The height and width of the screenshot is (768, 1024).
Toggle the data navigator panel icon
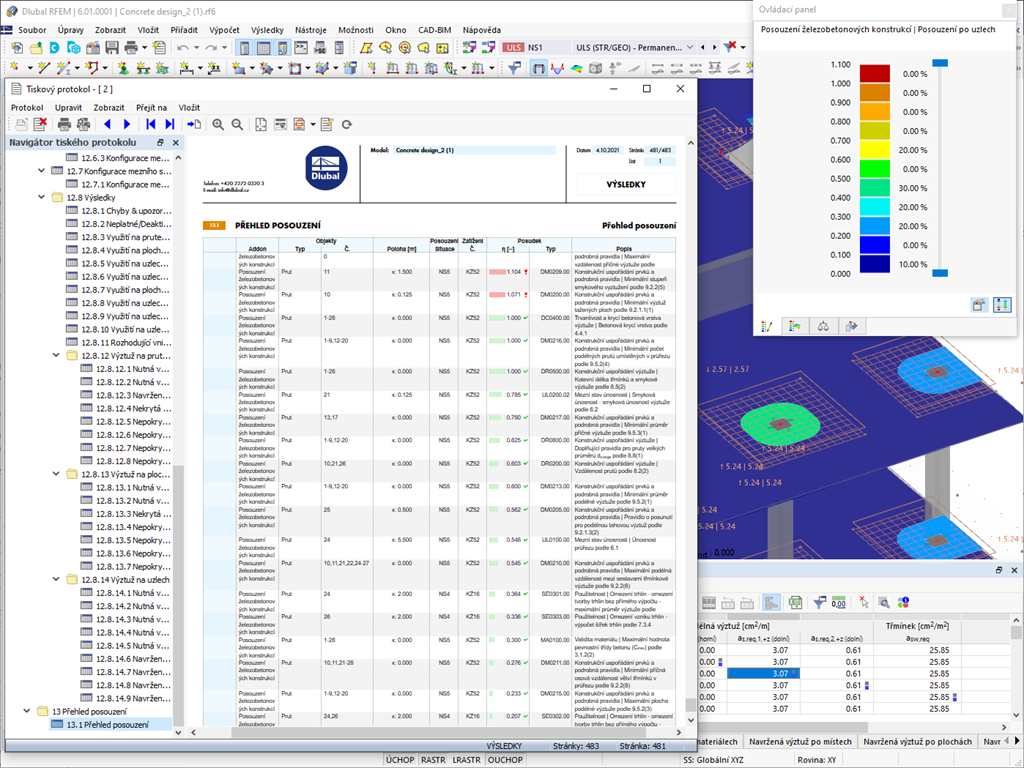pos(244,48)
